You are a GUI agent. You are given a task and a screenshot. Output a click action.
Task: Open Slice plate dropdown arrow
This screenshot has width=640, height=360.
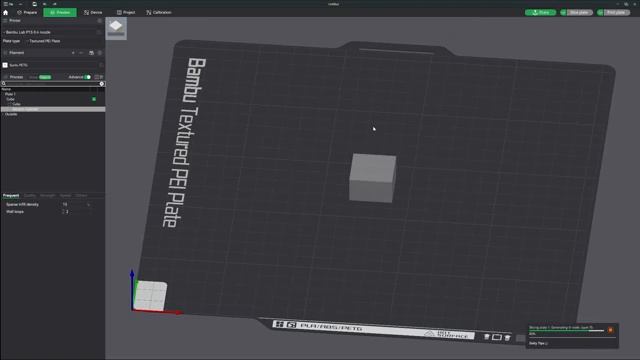pyautogui.click(x=563, y=12)
